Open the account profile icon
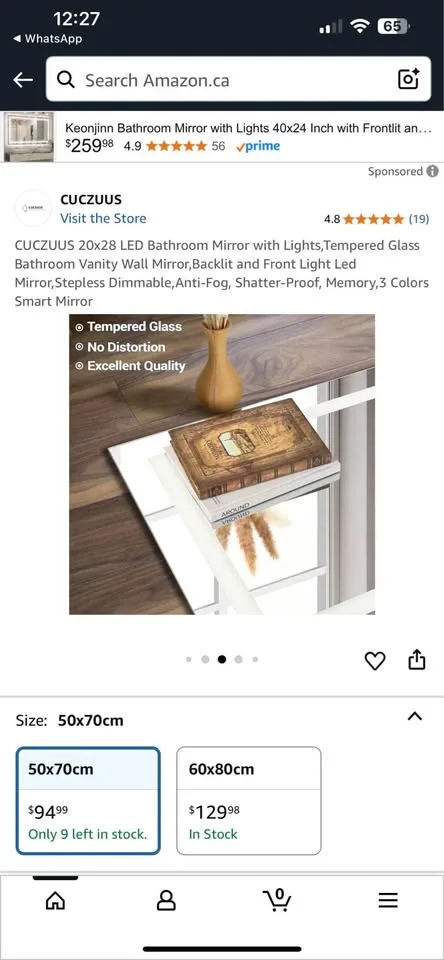The width and height of the screenshot is (444, 960). 167,900
